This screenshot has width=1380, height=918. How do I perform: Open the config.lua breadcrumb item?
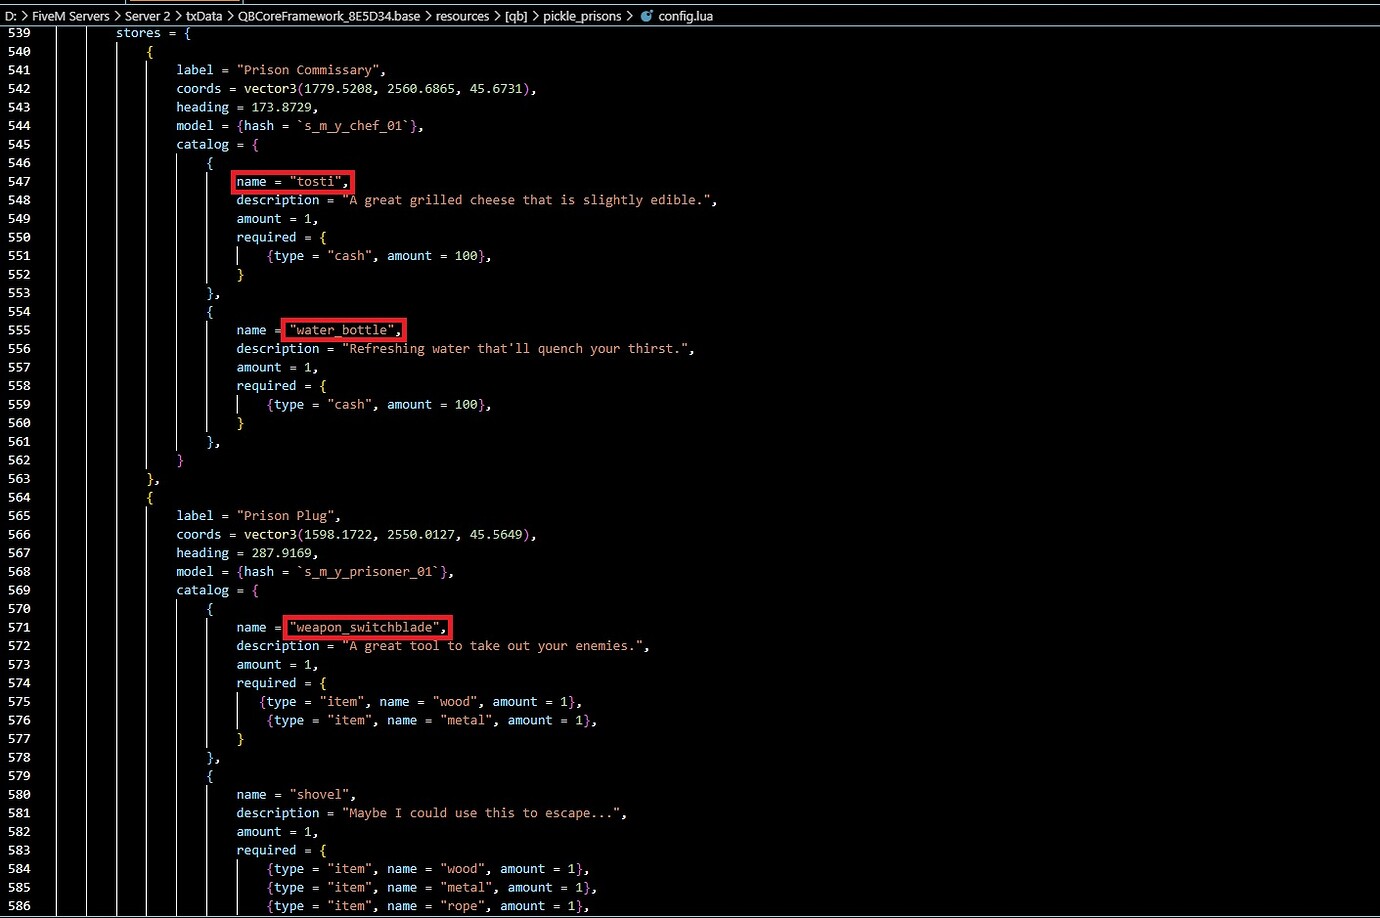tap(685, 16)
